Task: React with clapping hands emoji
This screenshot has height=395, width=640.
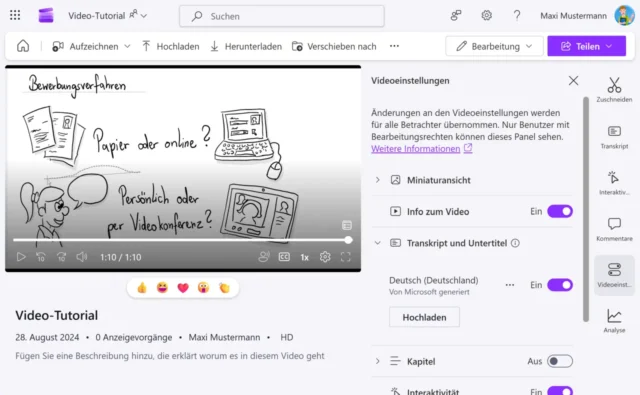Action: click(224, 288)
